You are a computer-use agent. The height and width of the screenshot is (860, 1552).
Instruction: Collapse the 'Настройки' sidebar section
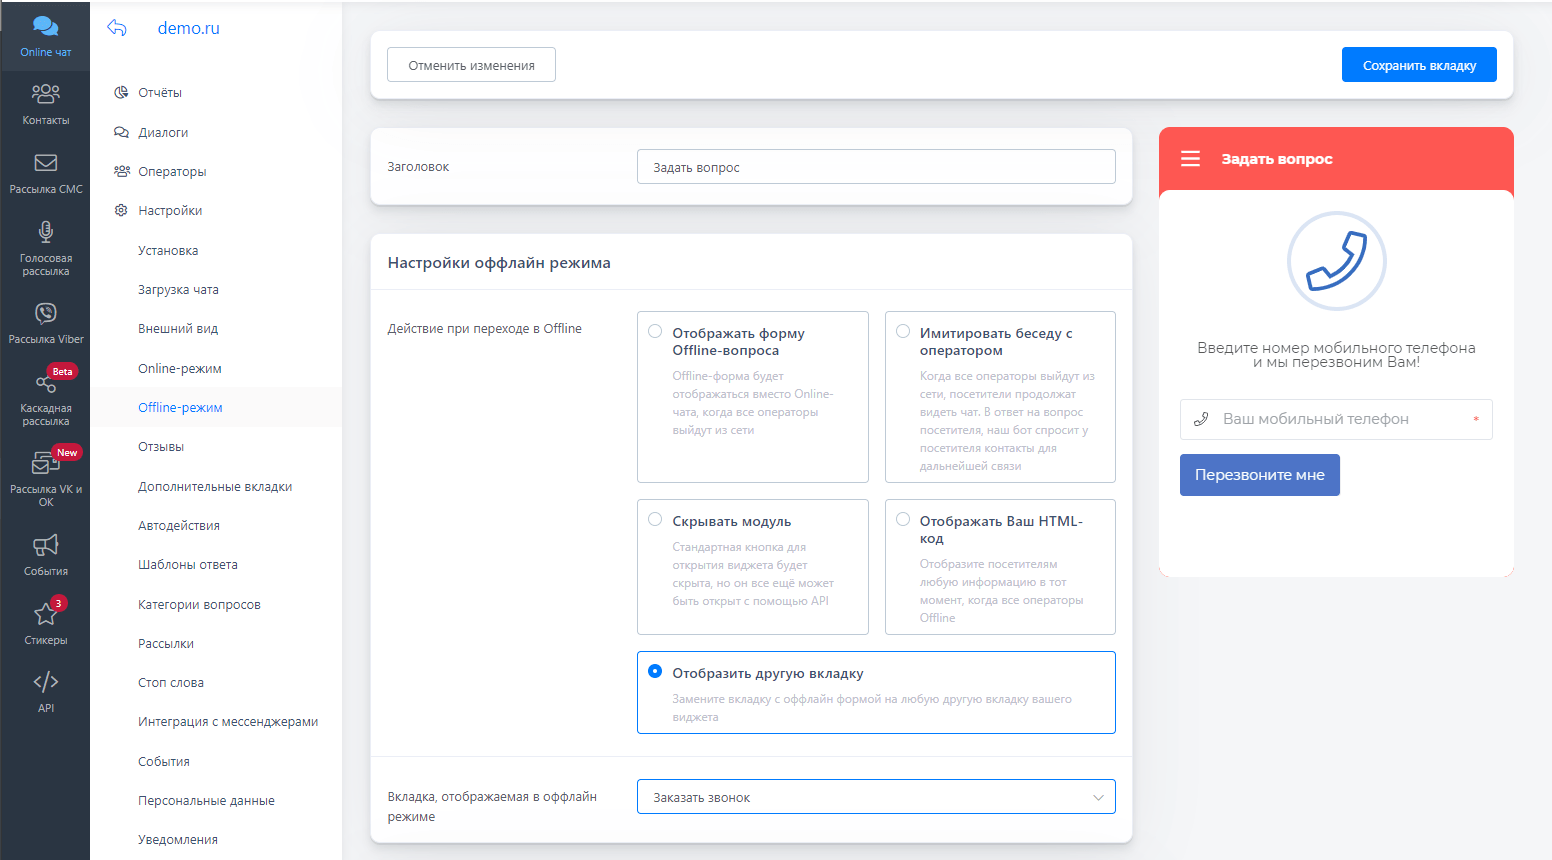point(170,211)
